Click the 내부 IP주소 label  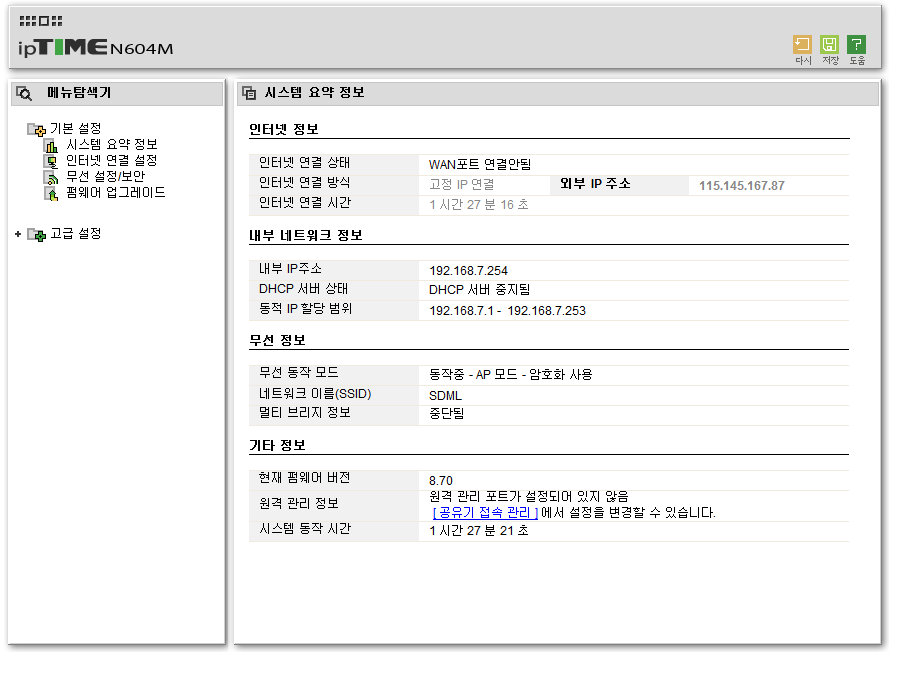(290, 269)
